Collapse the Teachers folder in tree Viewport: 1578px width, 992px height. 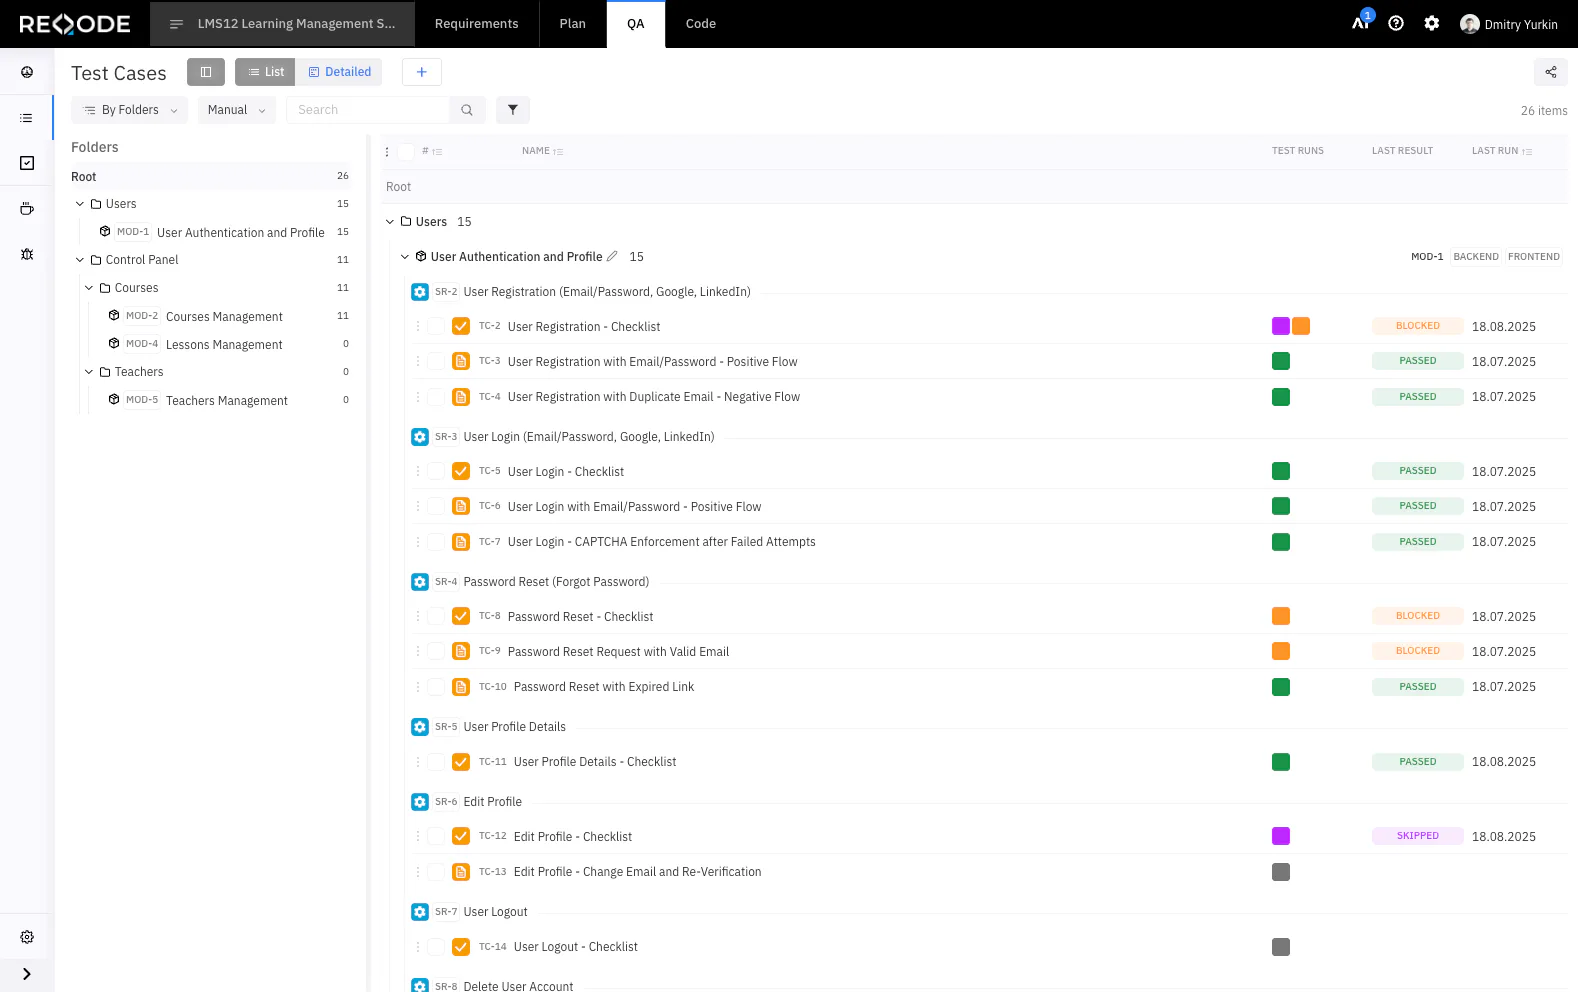pos(89,372)
